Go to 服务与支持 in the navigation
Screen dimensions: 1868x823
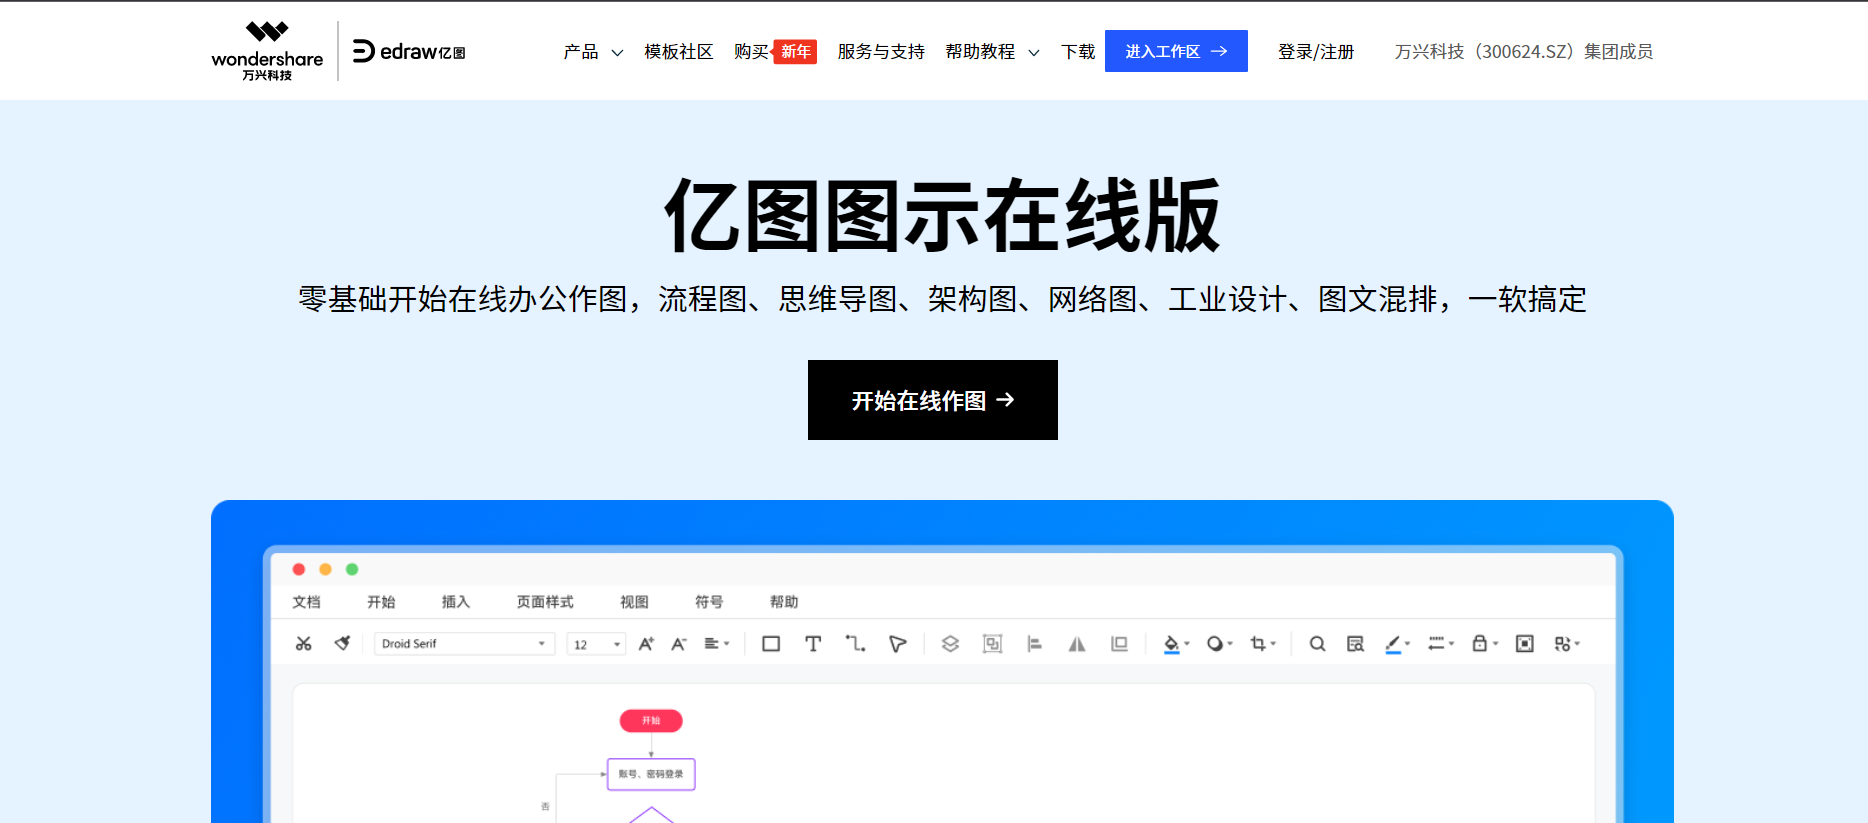[x=881, y=52]
